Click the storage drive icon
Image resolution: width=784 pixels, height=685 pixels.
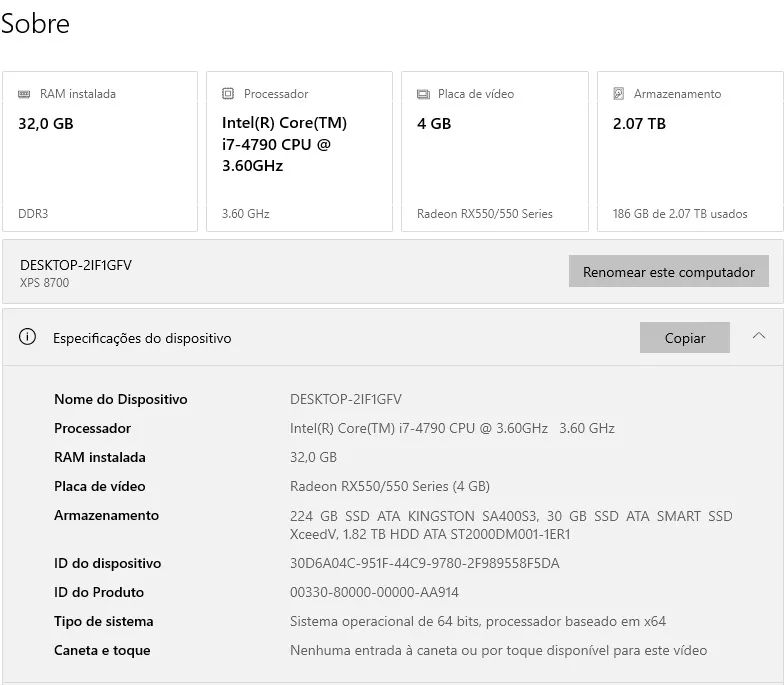click(x=618, y=94)
